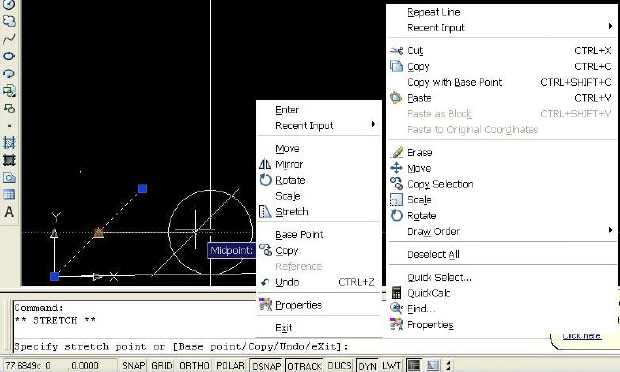The image size is (620, 372).
Task: Select the Revision Cloud tool in the draw toolbar
Action: (x=9, y=21)
